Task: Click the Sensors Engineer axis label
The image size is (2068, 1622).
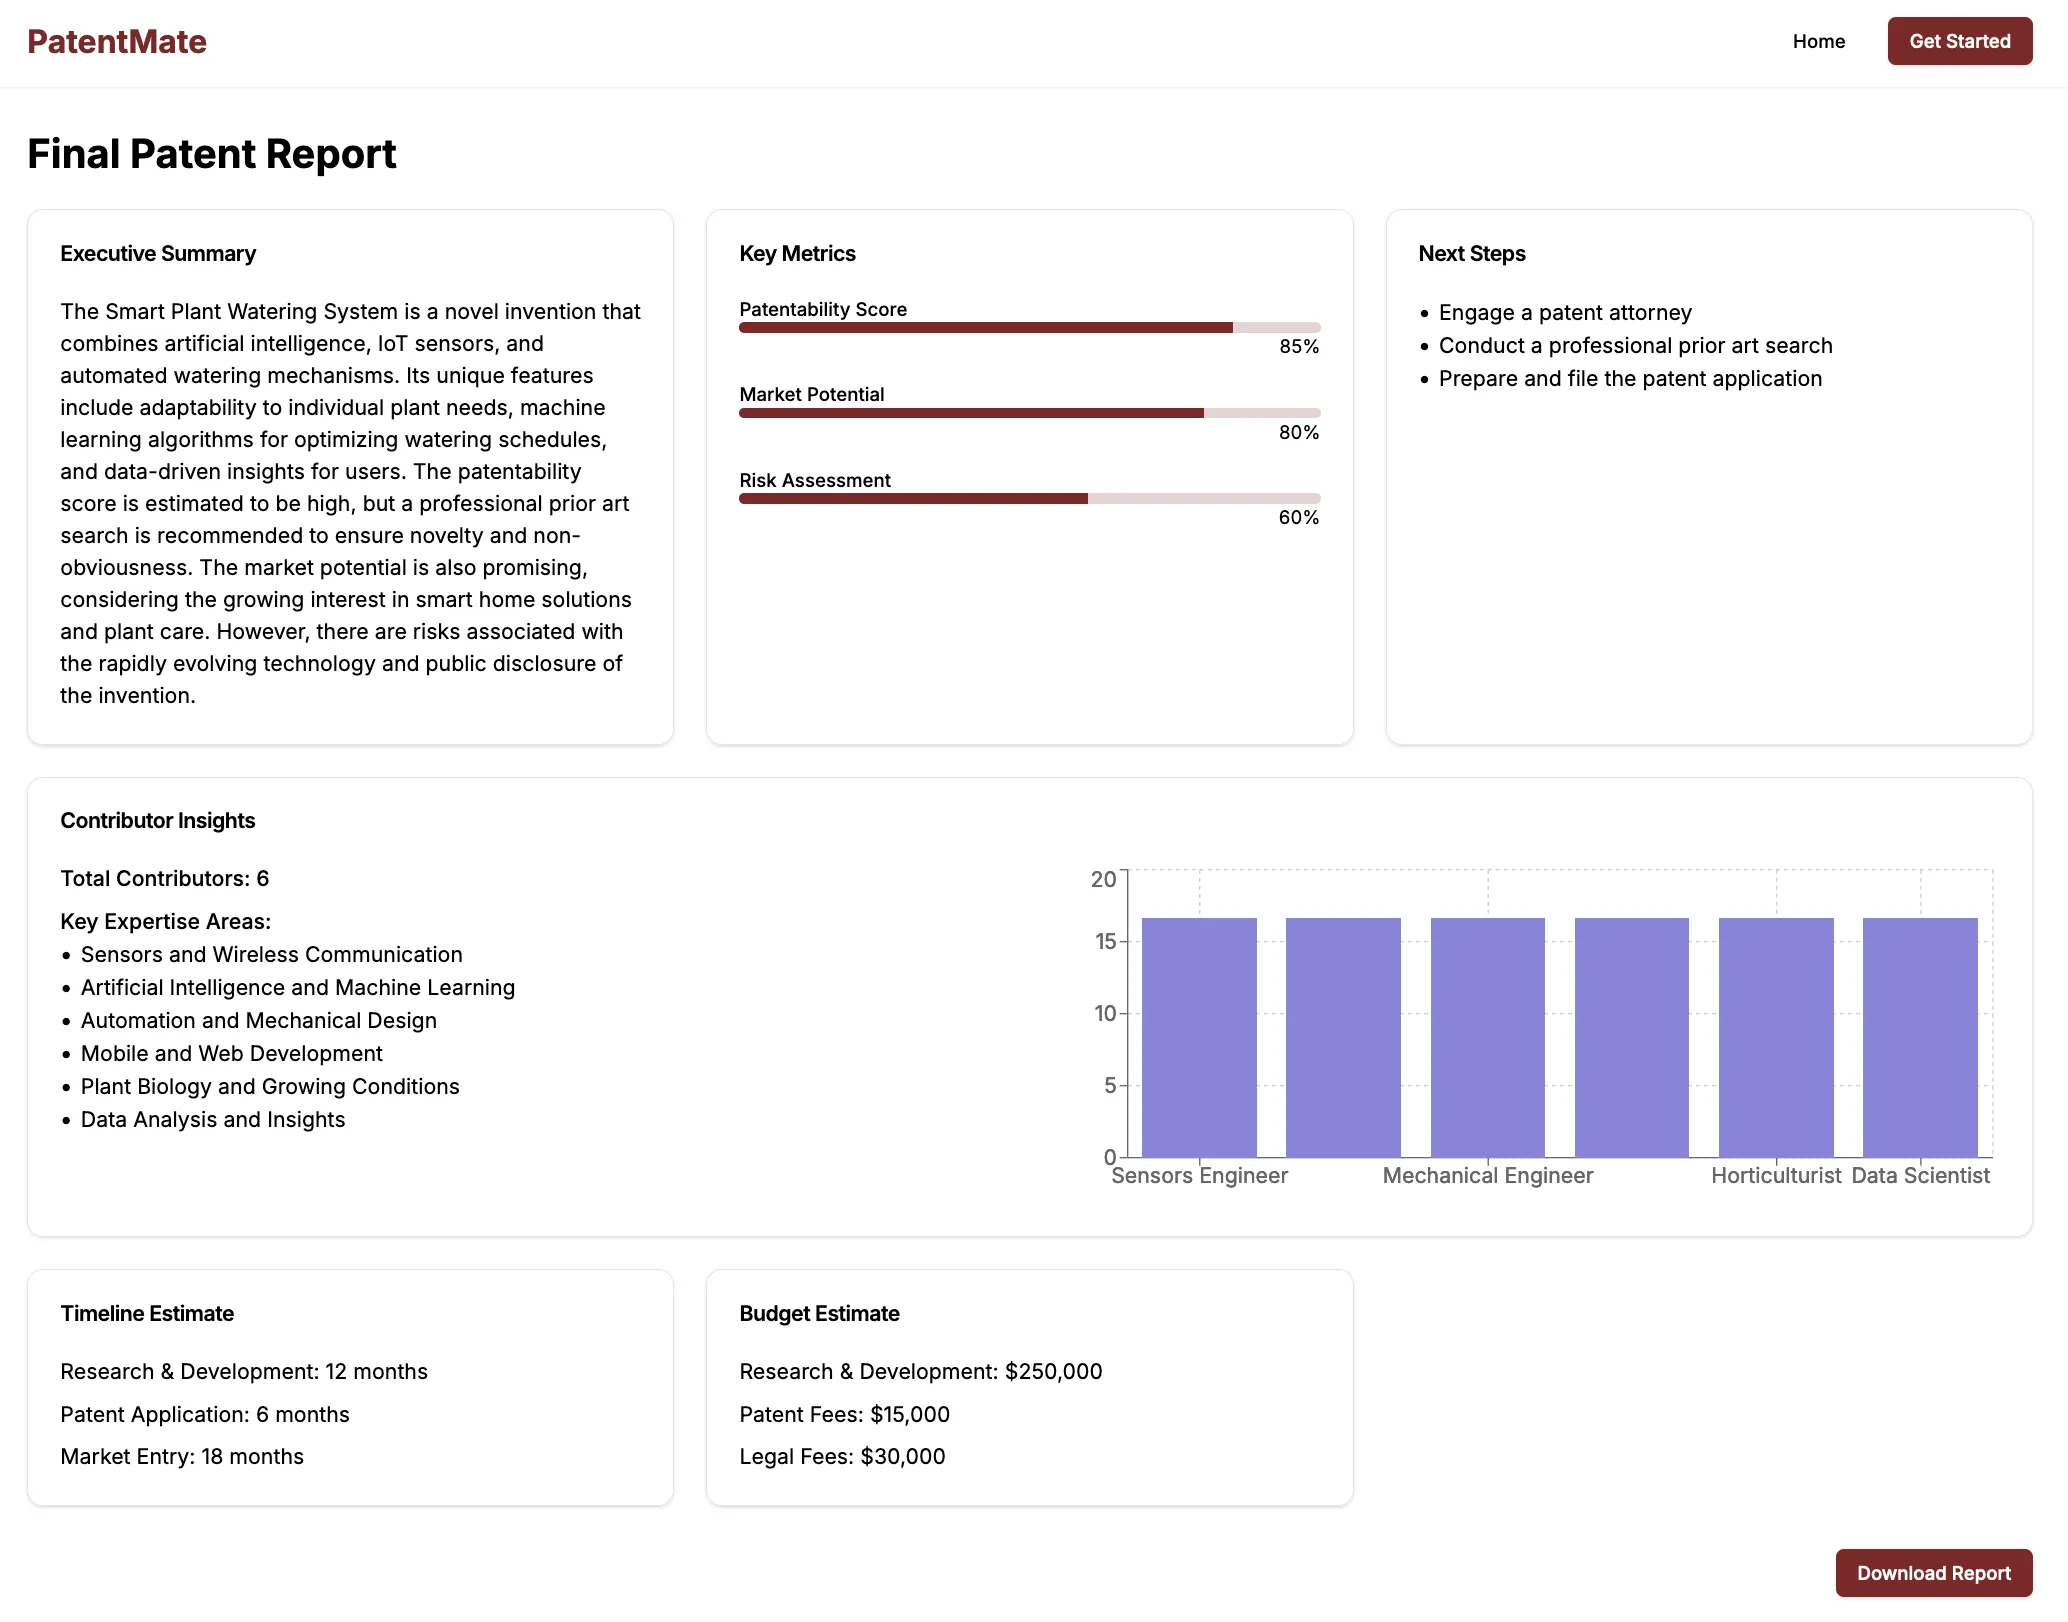Action: pos(1199,1176)
